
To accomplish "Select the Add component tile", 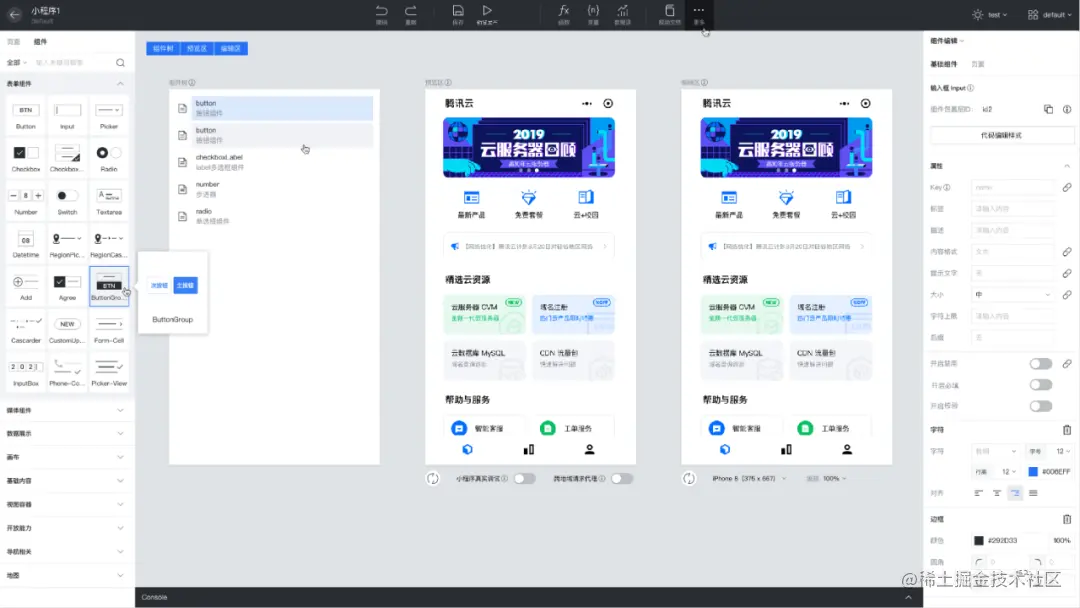I will point(25,287).
